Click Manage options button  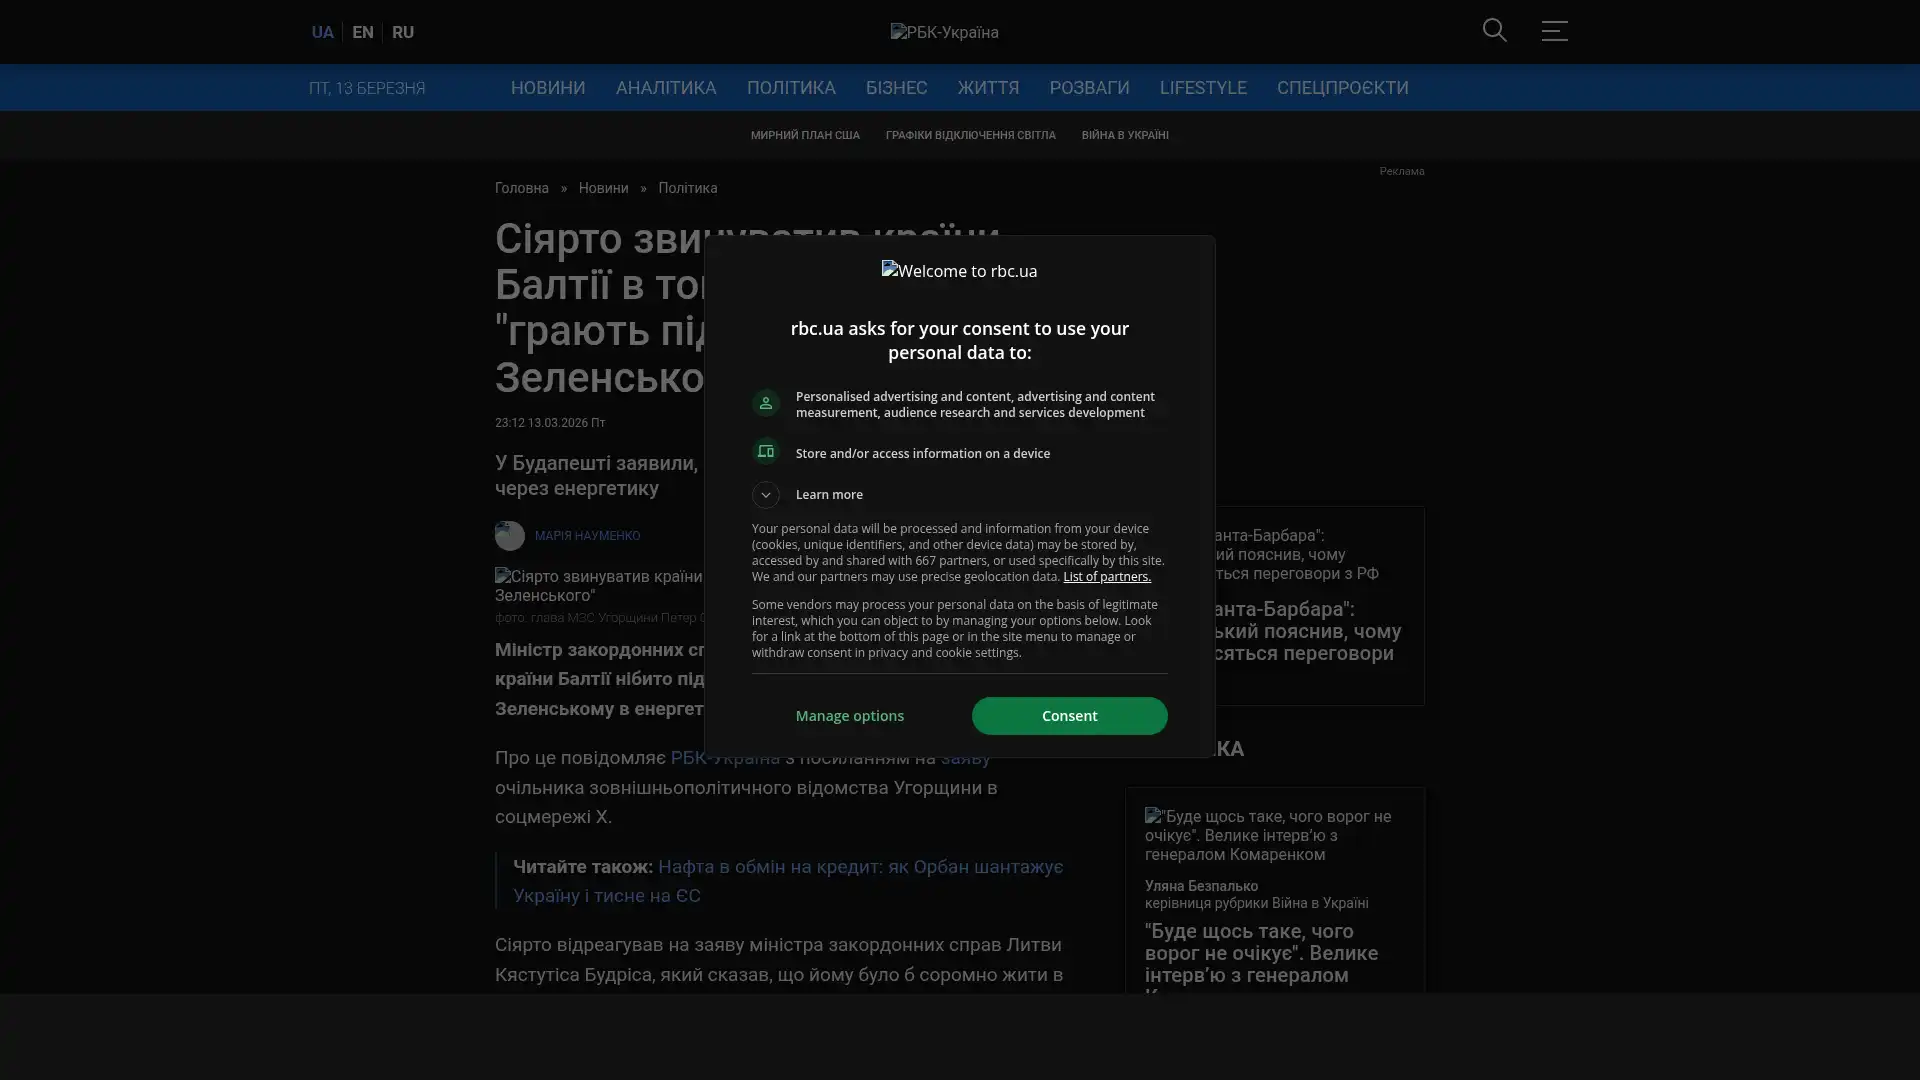849,716
